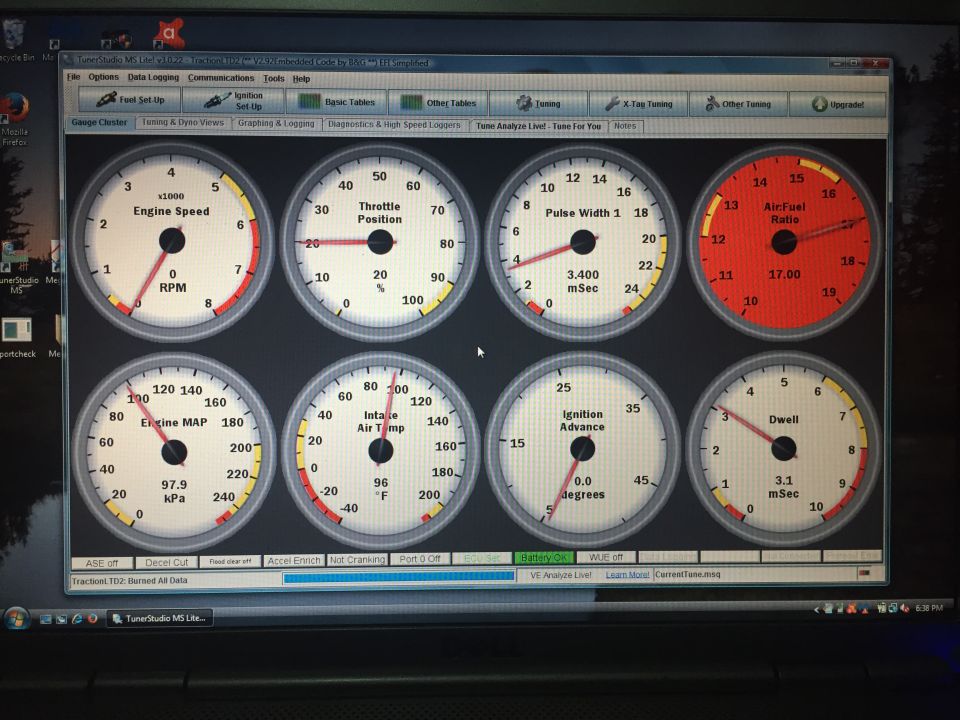
Task: Launch Internet Explorer from quick launch
Action: pyautogui.click(x=77, y=618)
